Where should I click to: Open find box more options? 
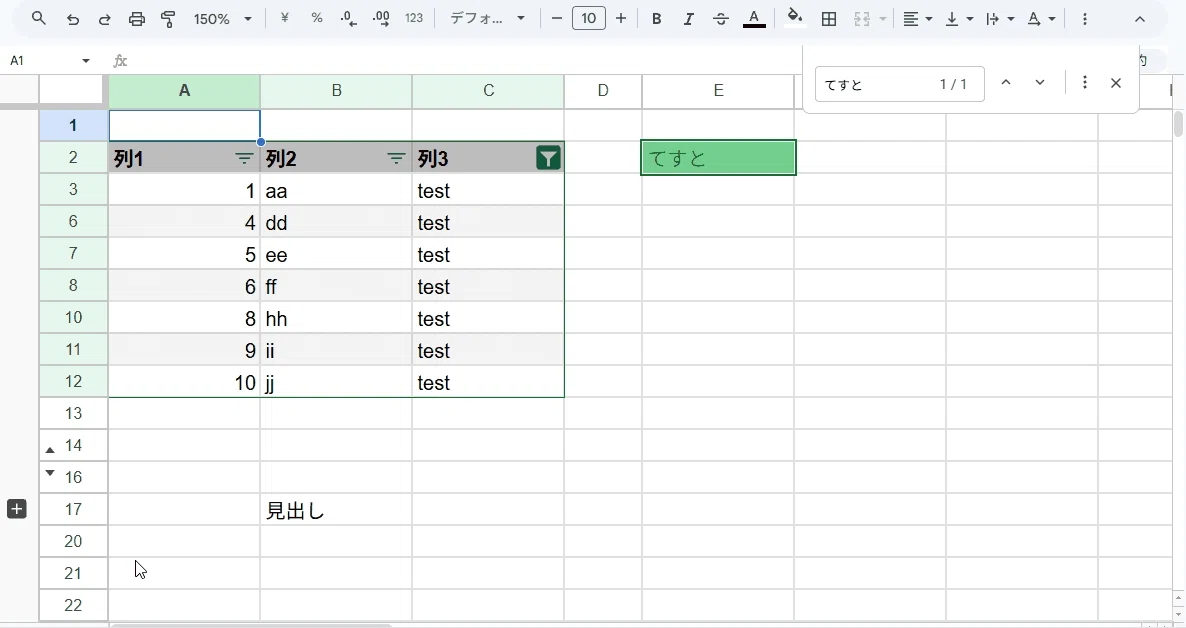(1085, 82)
